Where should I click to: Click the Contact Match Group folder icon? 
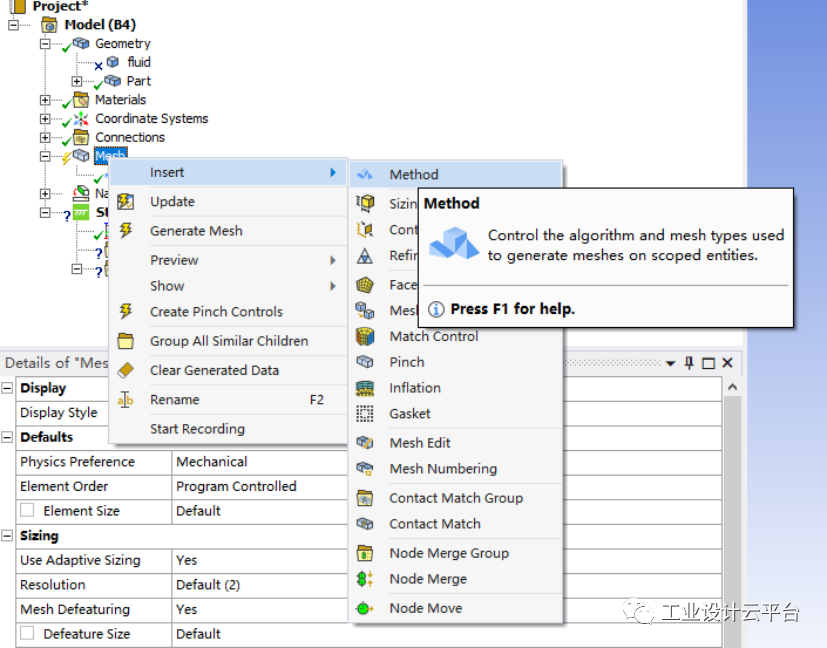365,498
